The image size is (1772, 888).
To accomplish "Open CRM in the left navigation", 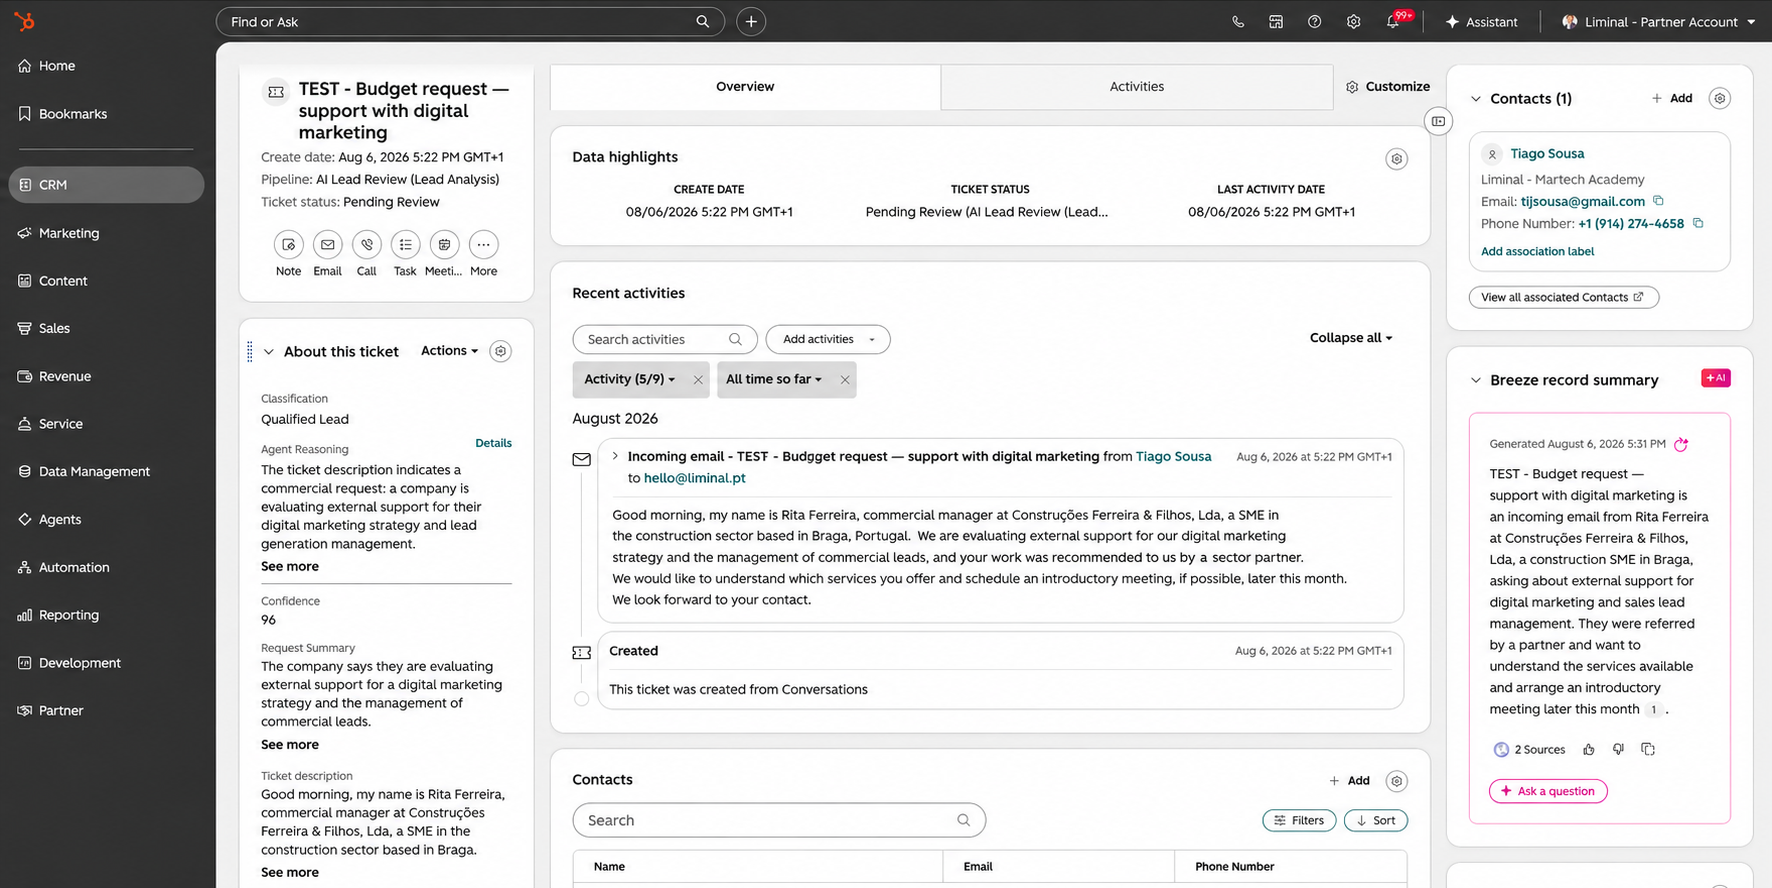I will pos(106,185).
